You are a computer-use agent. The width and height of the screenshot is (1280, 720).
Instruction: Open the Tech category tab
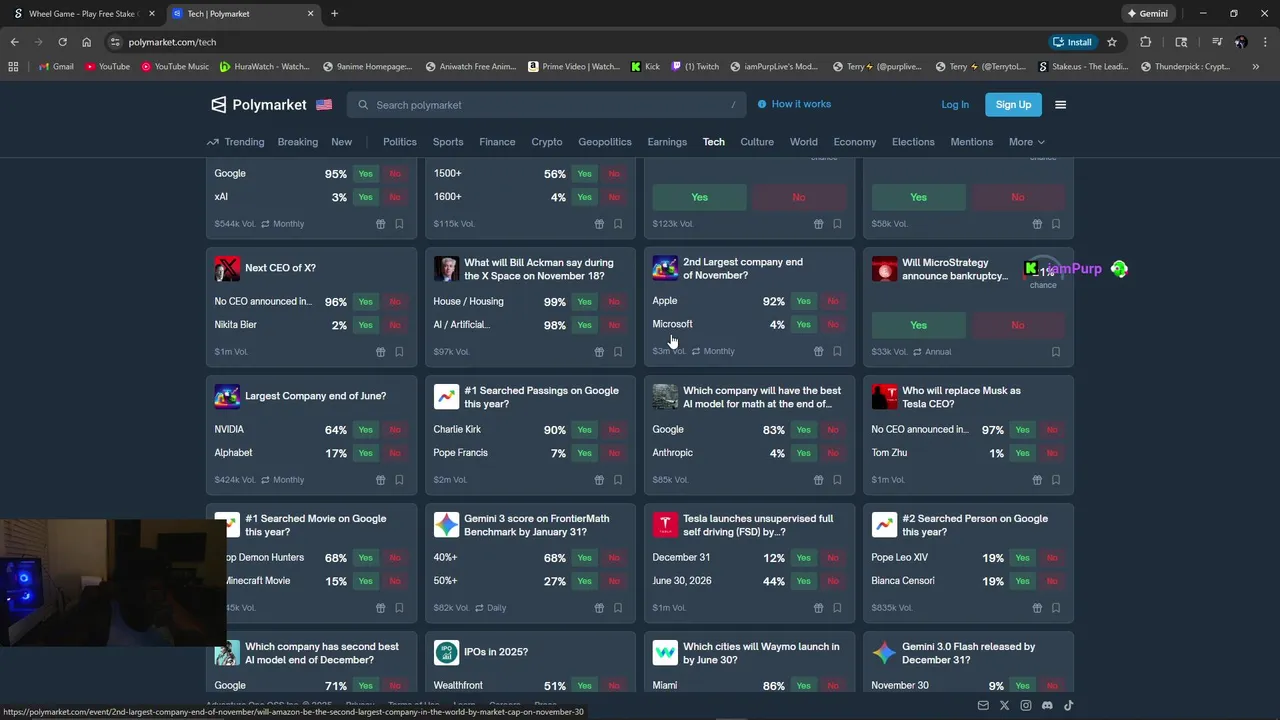713,142
